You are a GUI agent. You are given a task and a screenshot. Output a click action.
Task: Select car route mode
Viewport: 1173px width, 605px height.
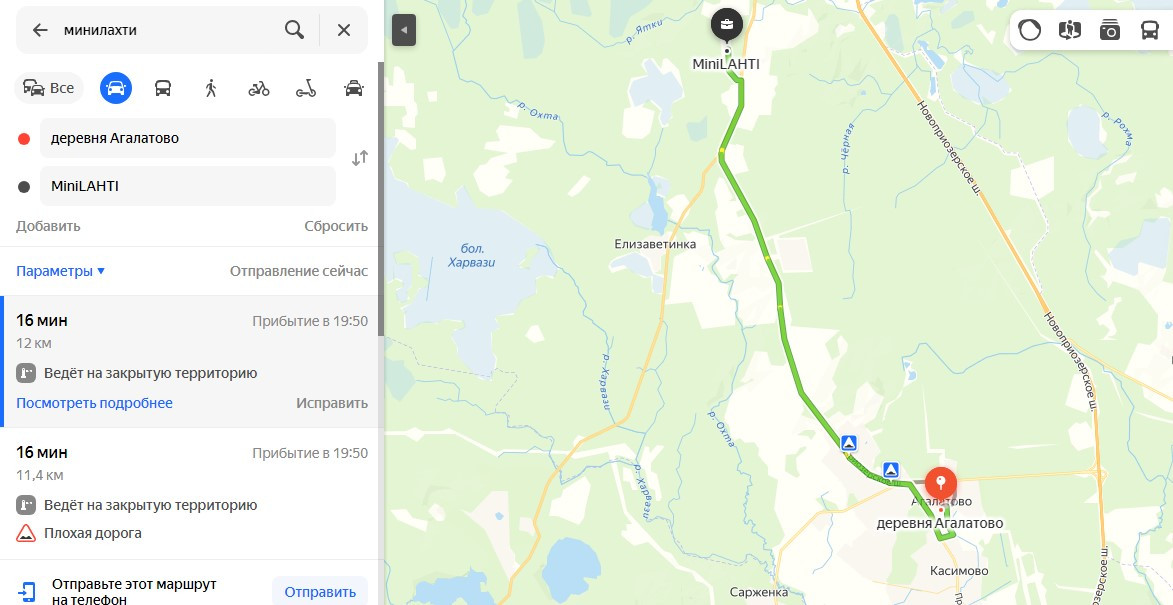[x=116, y=88]
